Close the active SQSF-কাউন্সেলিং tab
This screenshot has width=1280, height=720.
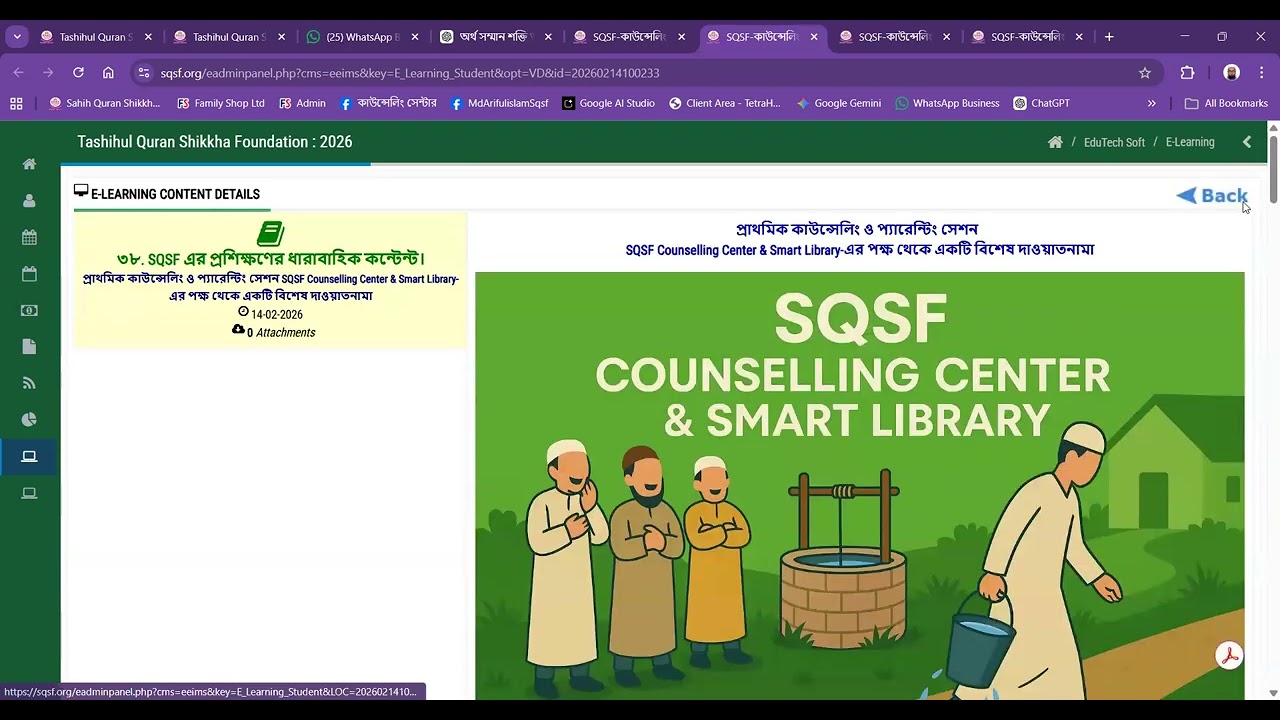(x=814, y=37)
